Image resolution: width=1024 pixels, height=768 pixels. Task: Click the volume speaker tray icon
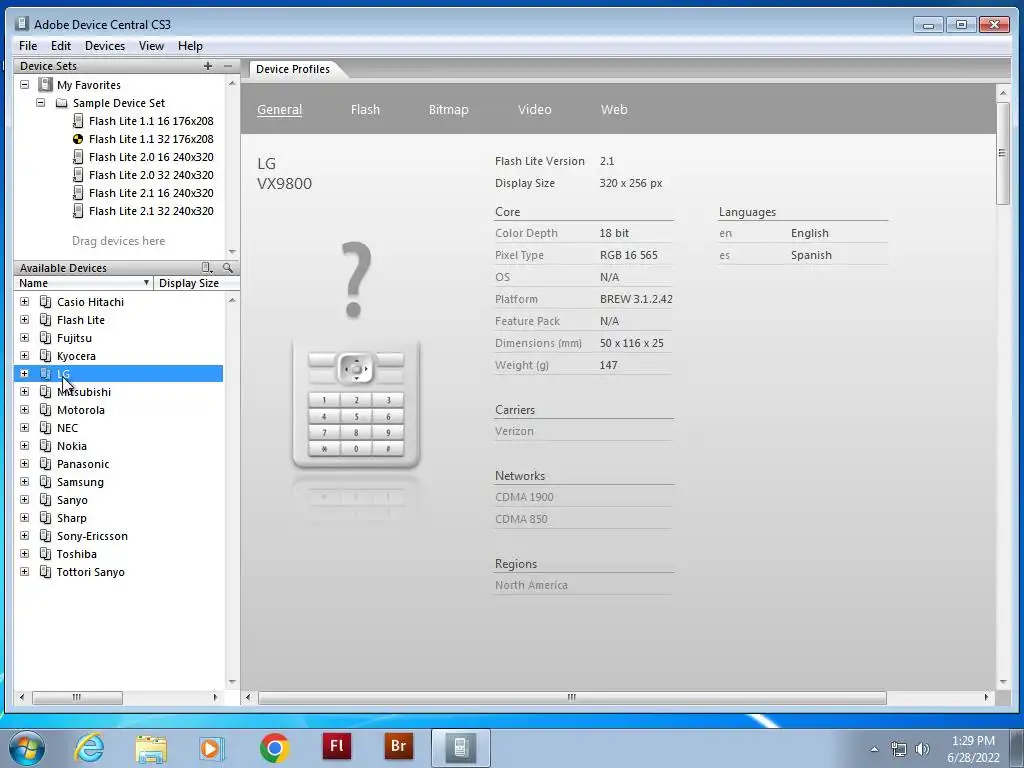click(922, 749)
